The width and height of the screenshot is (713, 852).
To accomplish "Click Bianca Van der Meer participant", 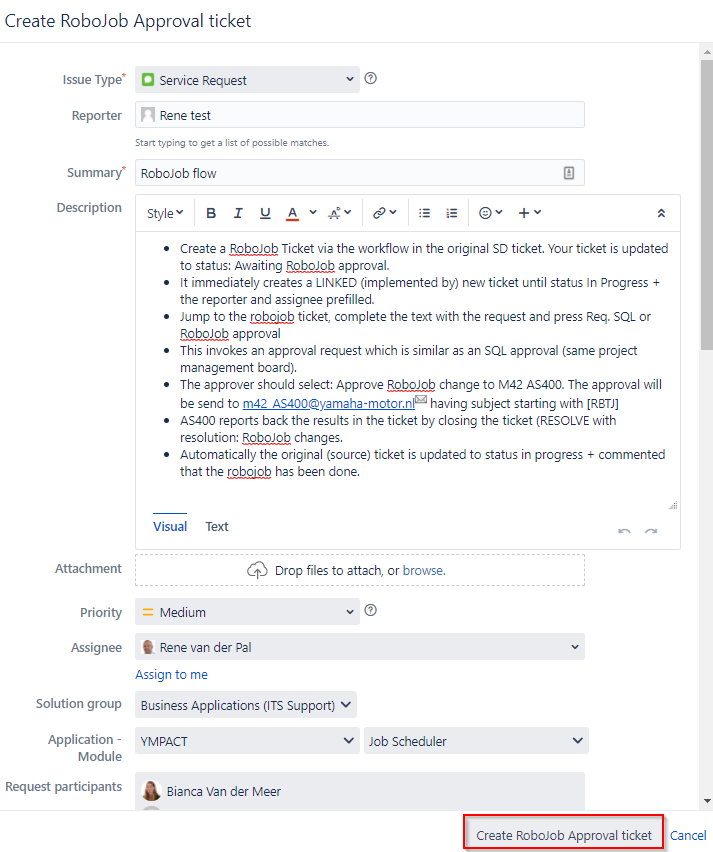I will 223,791.
